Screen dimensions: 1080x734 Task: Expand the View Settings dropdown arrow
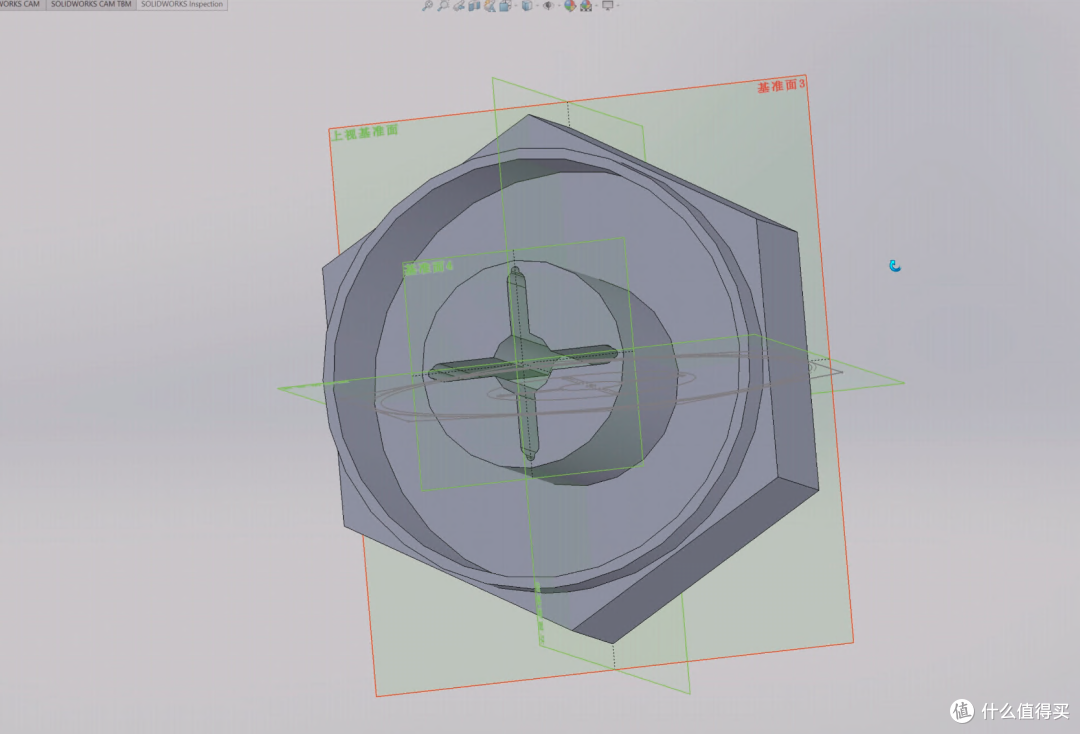click(x=618, y=6)
